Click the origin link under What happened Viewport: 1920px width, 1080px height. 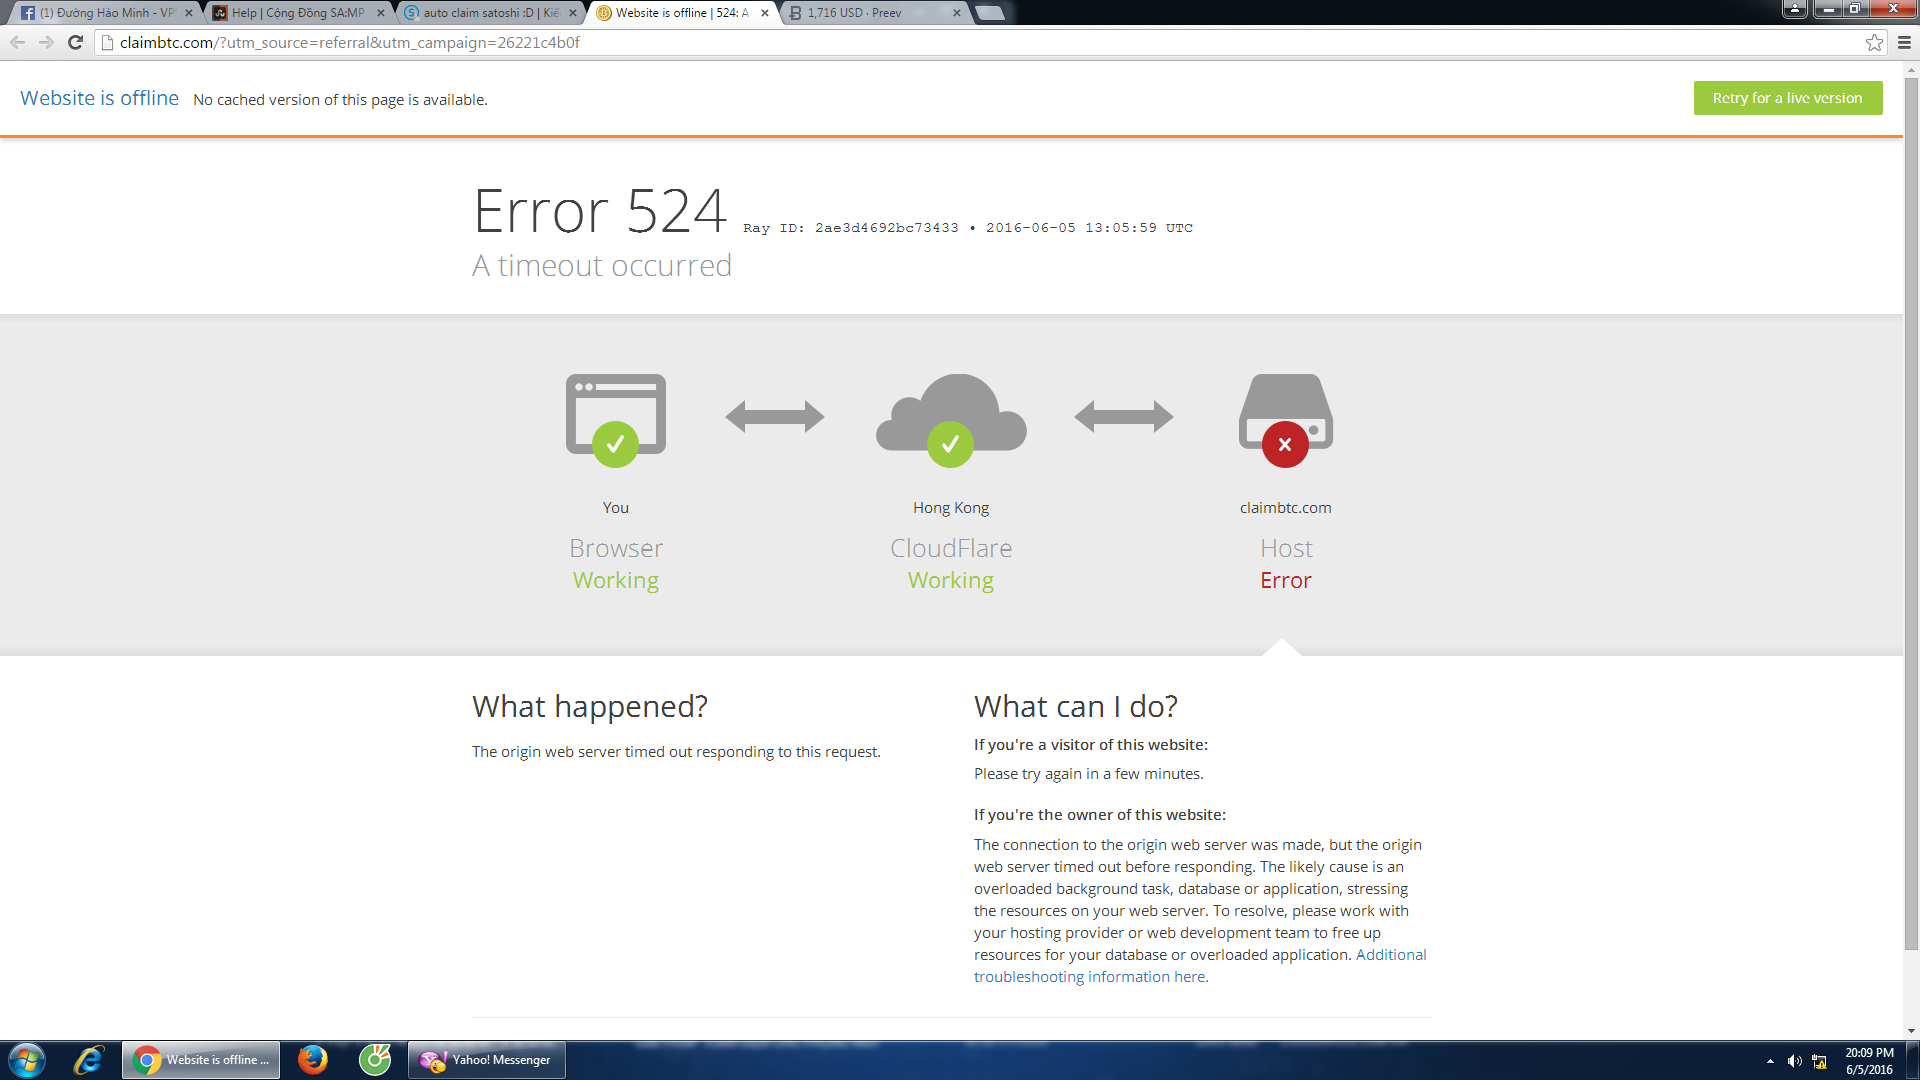click(x=520, y=751)
